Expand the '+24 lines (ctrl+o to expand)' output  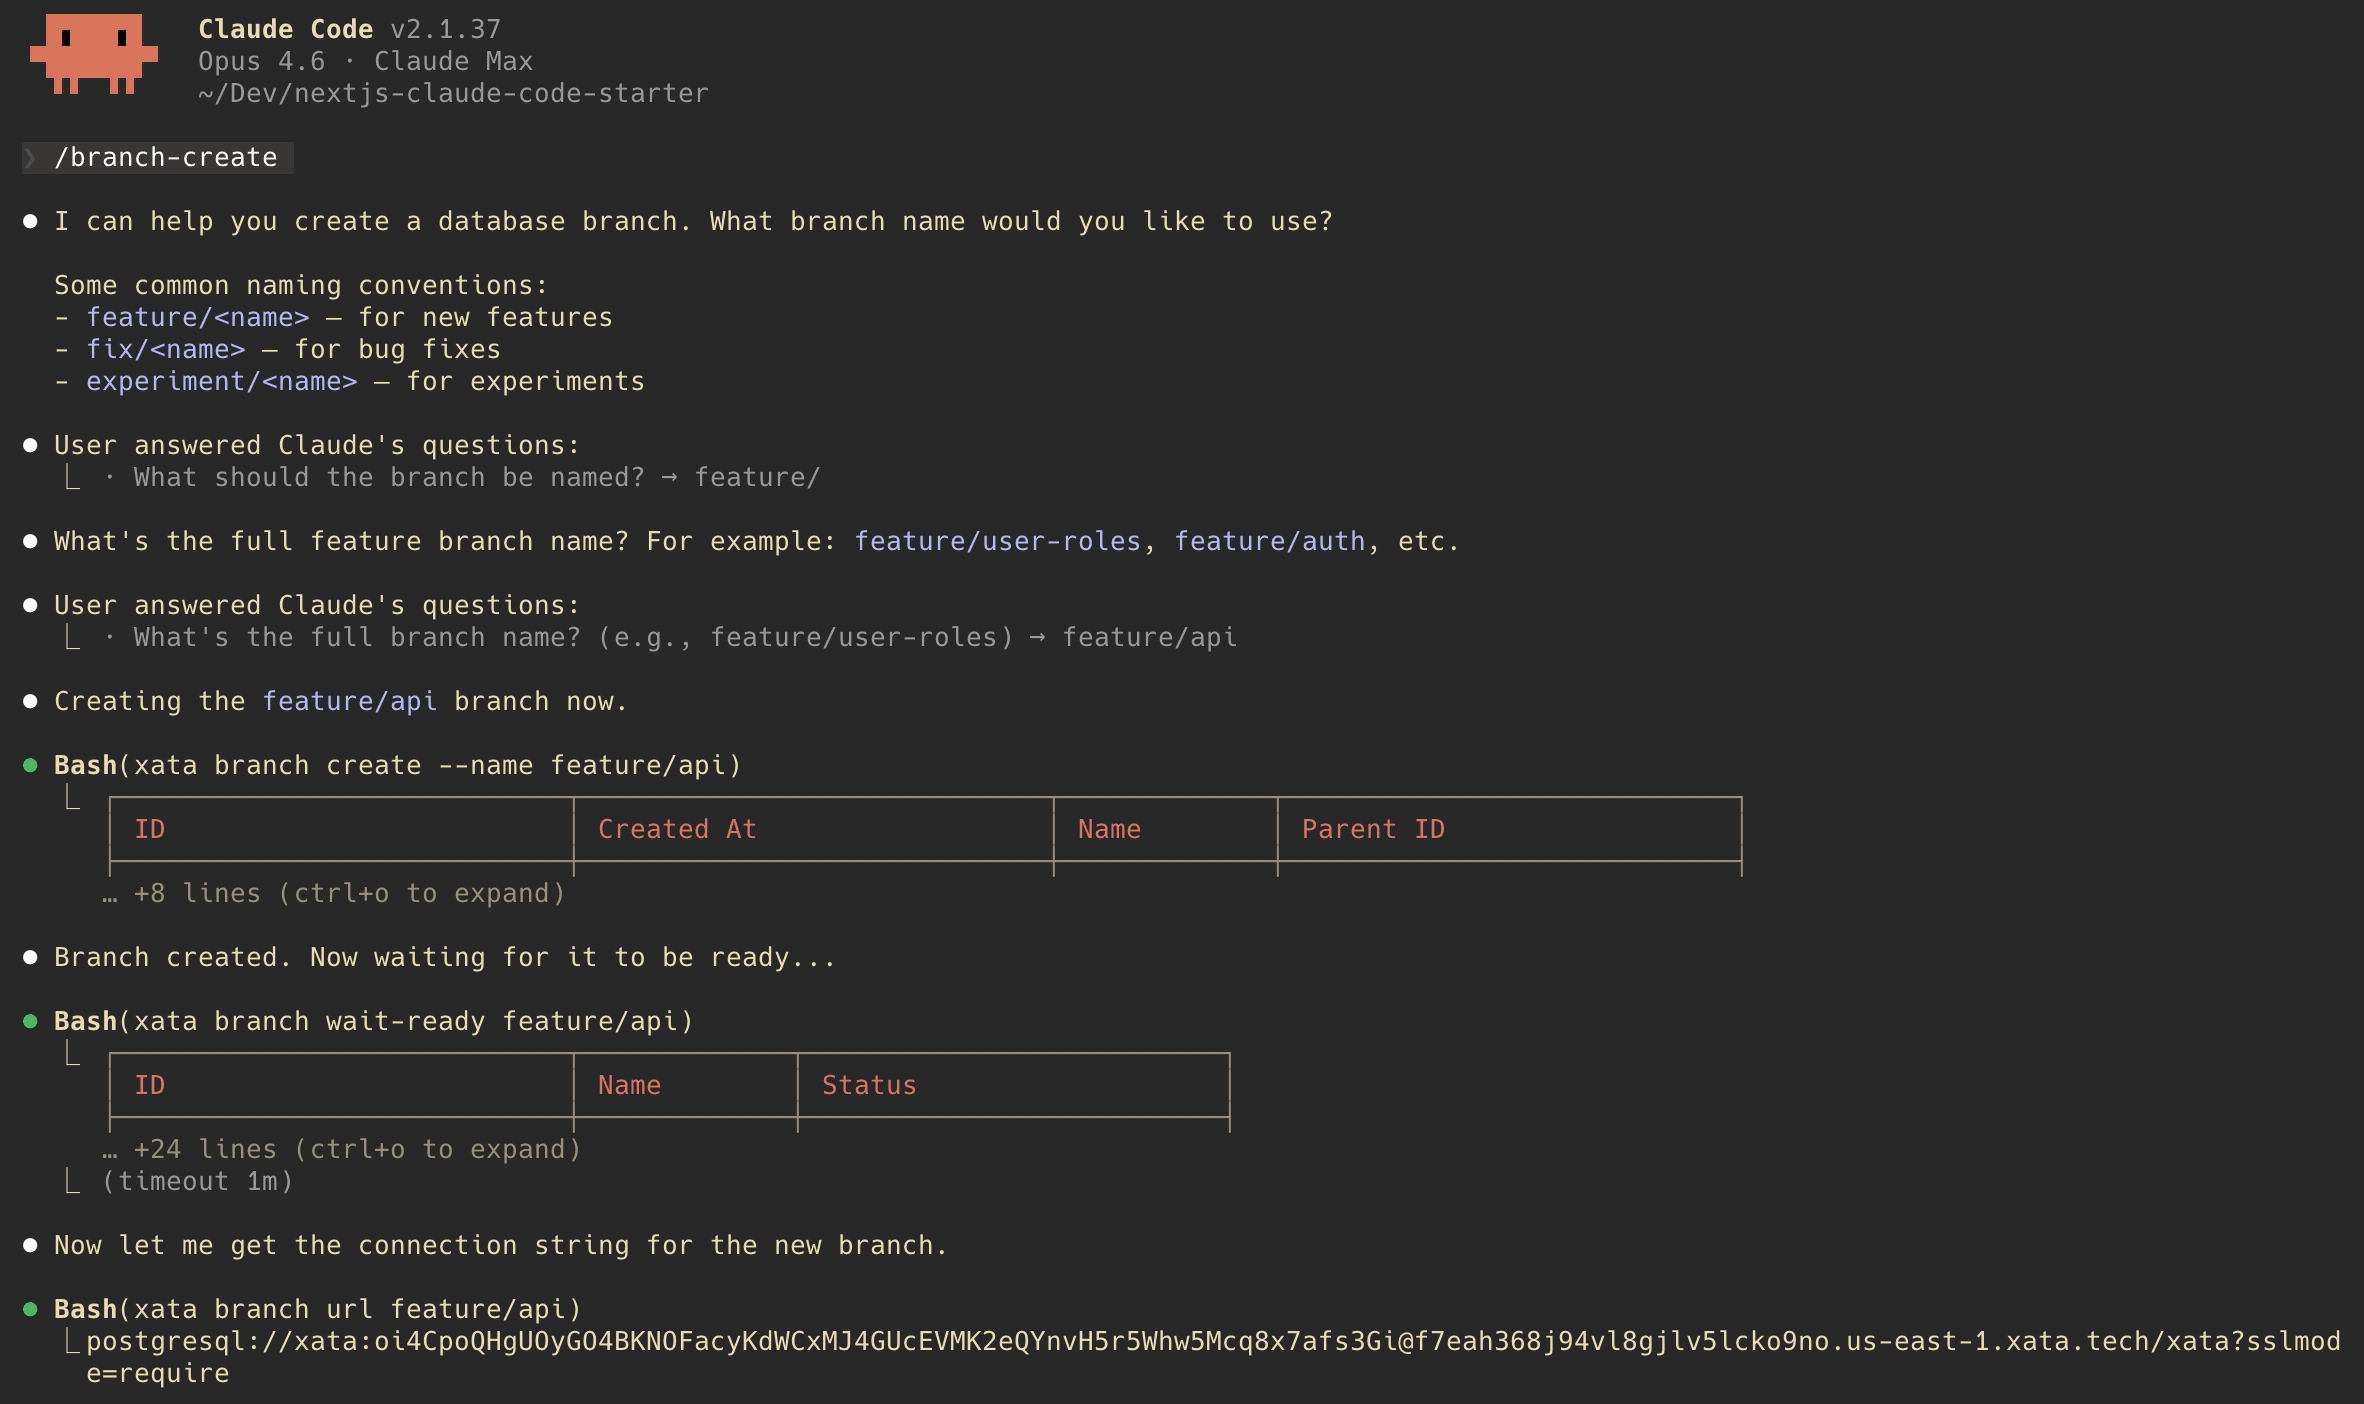[342, 1150]
